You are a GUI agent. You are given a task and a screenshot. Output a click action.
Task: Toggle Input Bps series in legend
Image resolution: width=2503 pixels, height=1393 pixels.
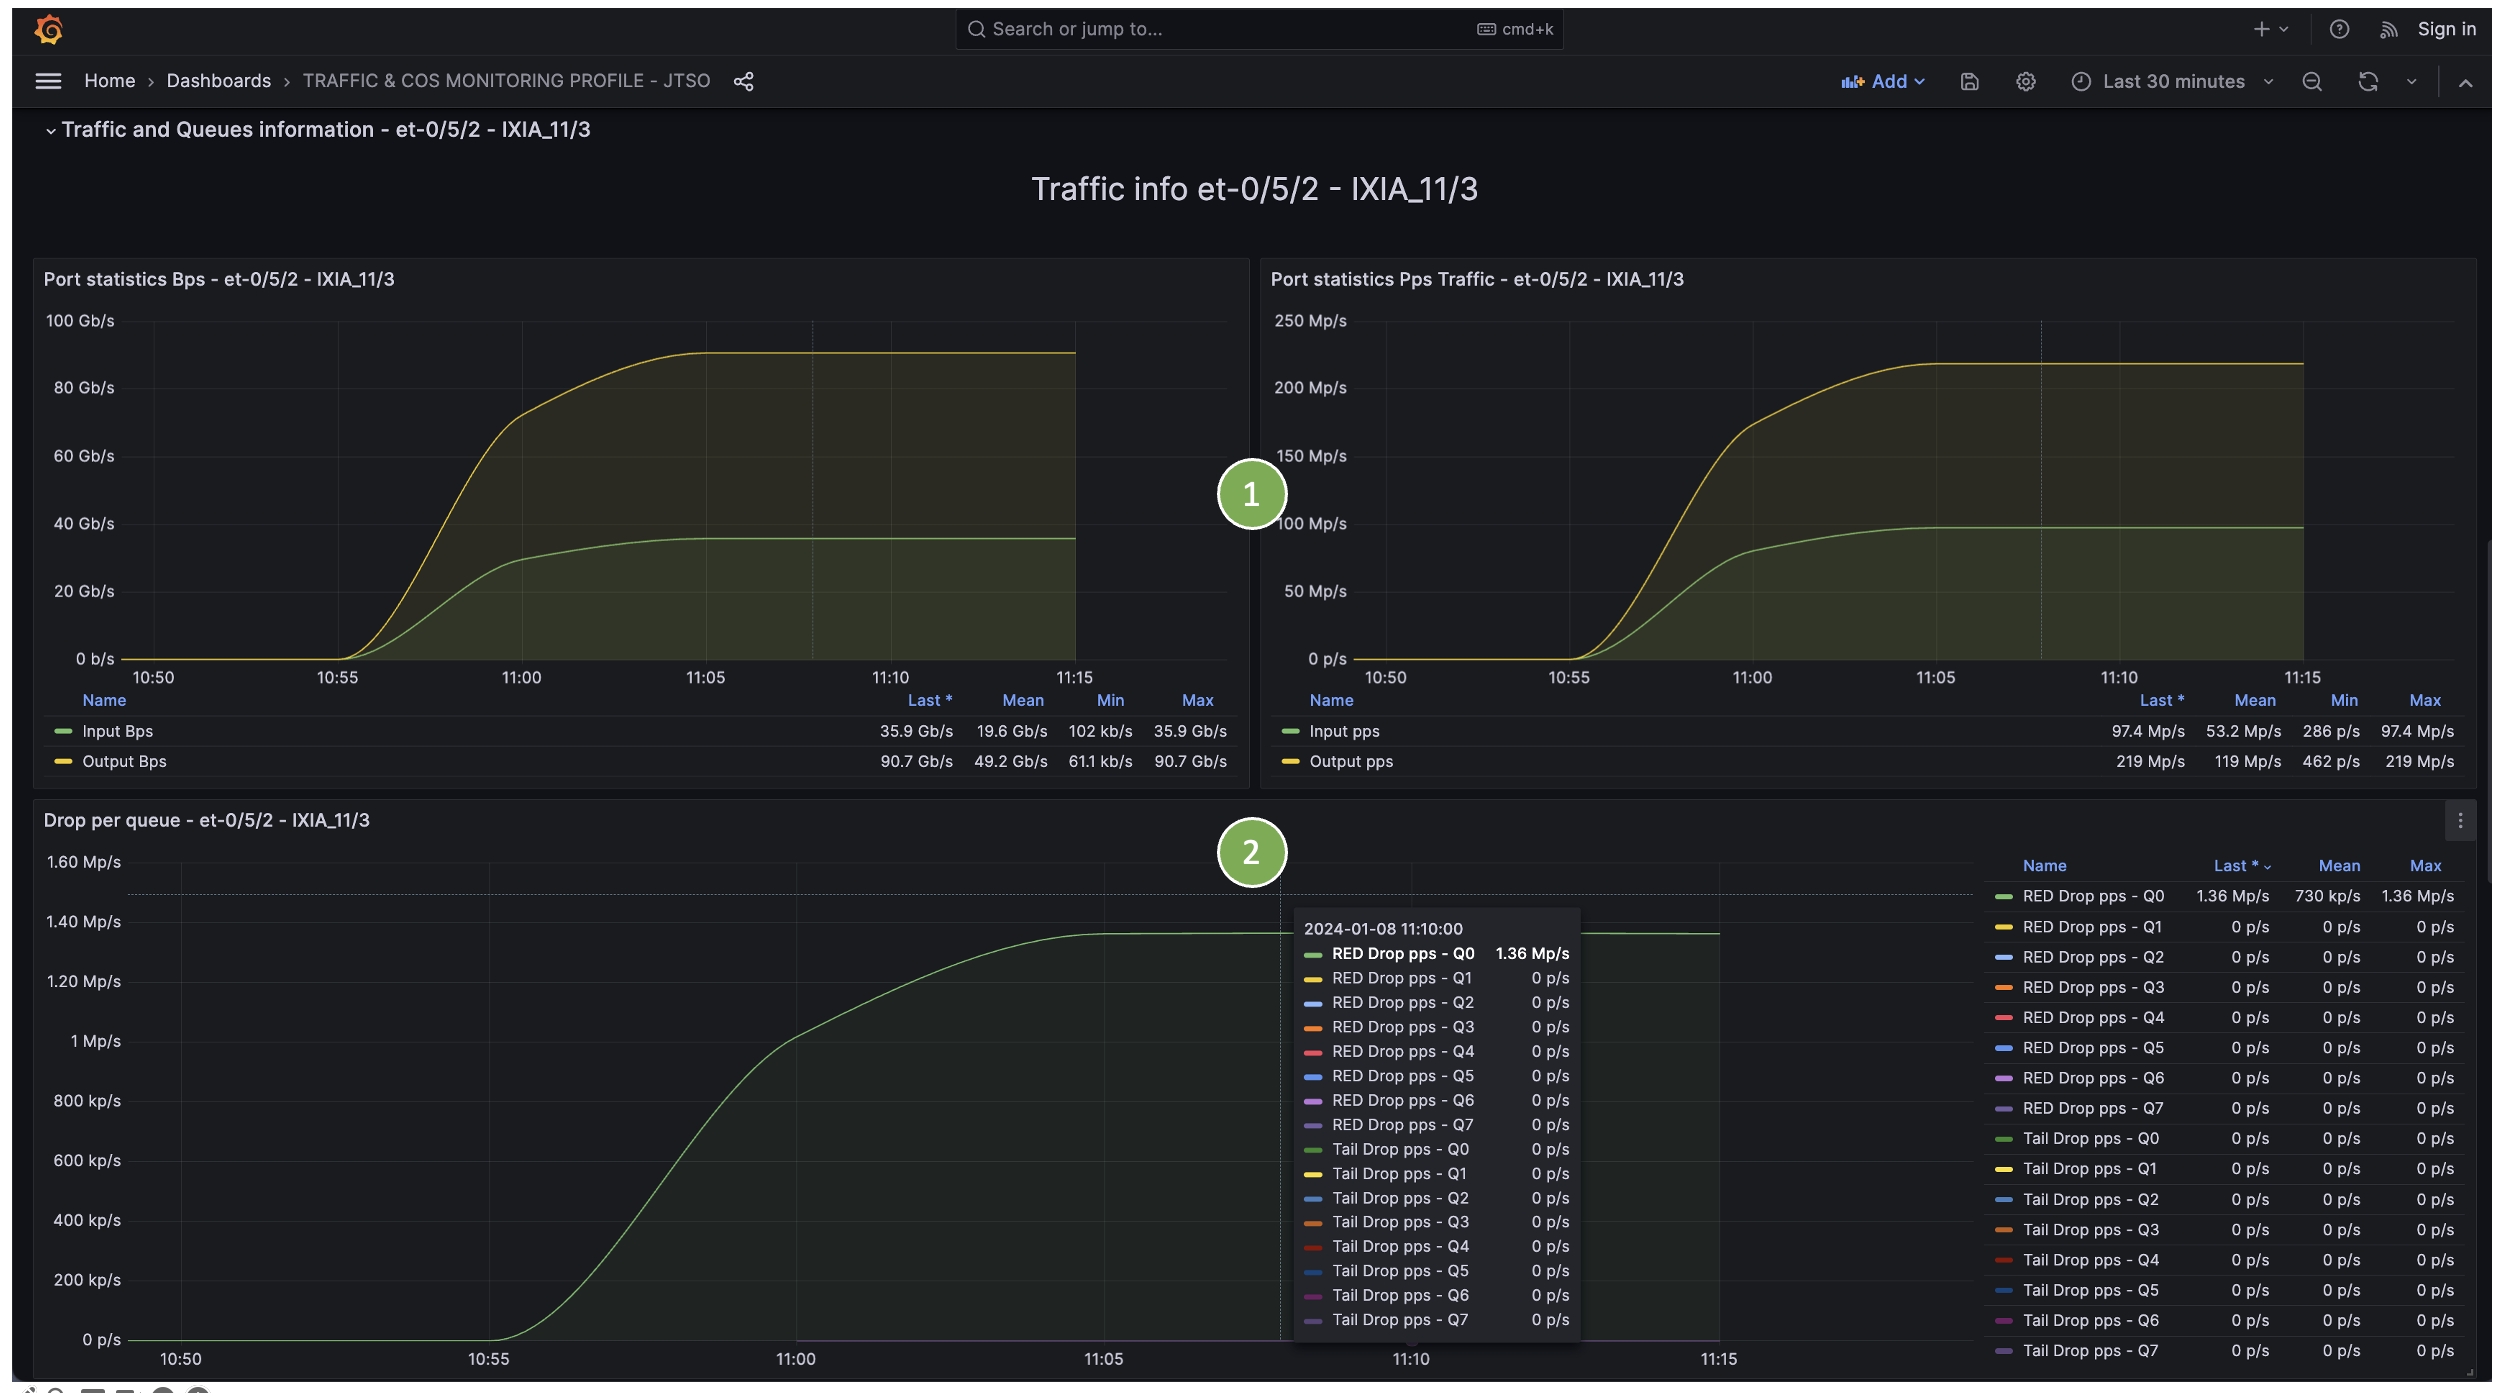click(117, 731)
